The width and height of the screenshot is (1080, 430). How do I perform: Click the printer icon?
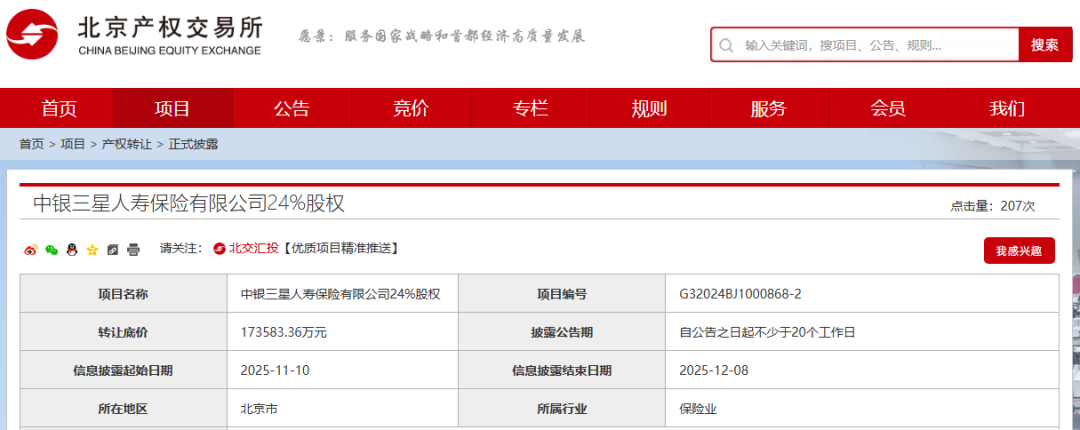click(x=134, y=249)
